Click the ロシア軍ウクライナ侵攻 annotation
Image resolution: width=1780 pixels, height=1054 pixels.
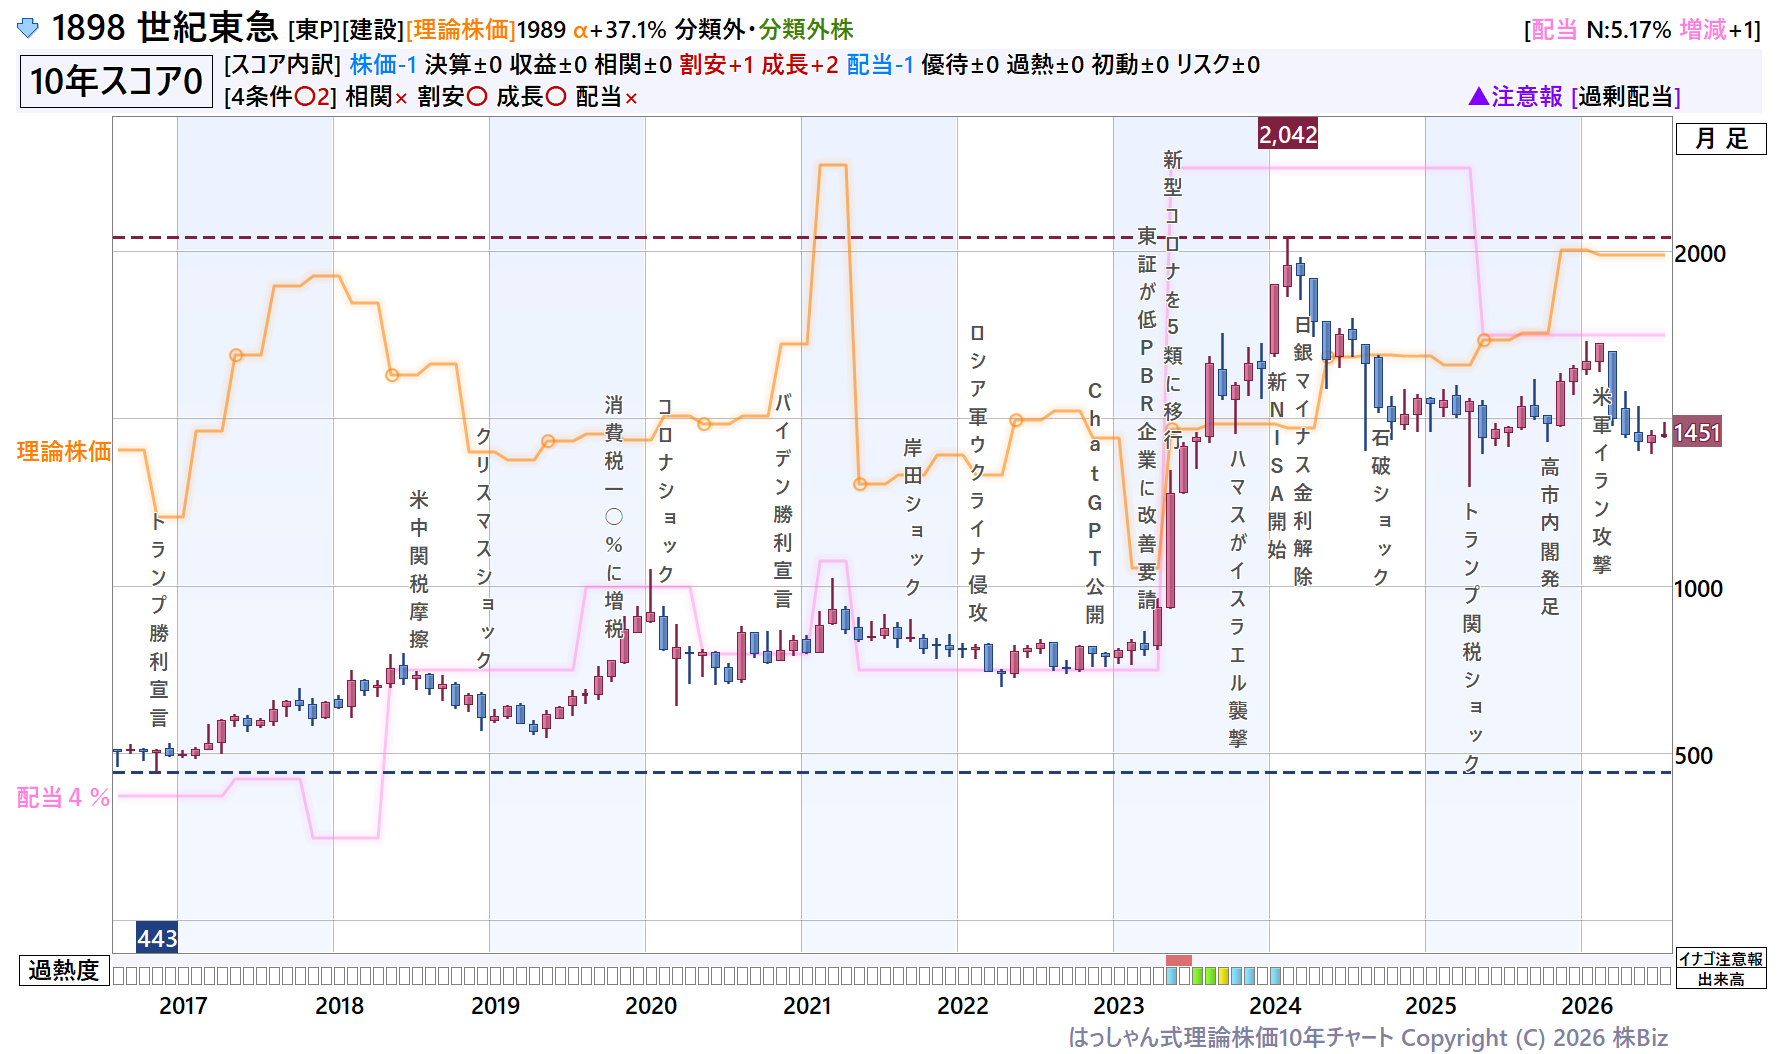[978, 474]
